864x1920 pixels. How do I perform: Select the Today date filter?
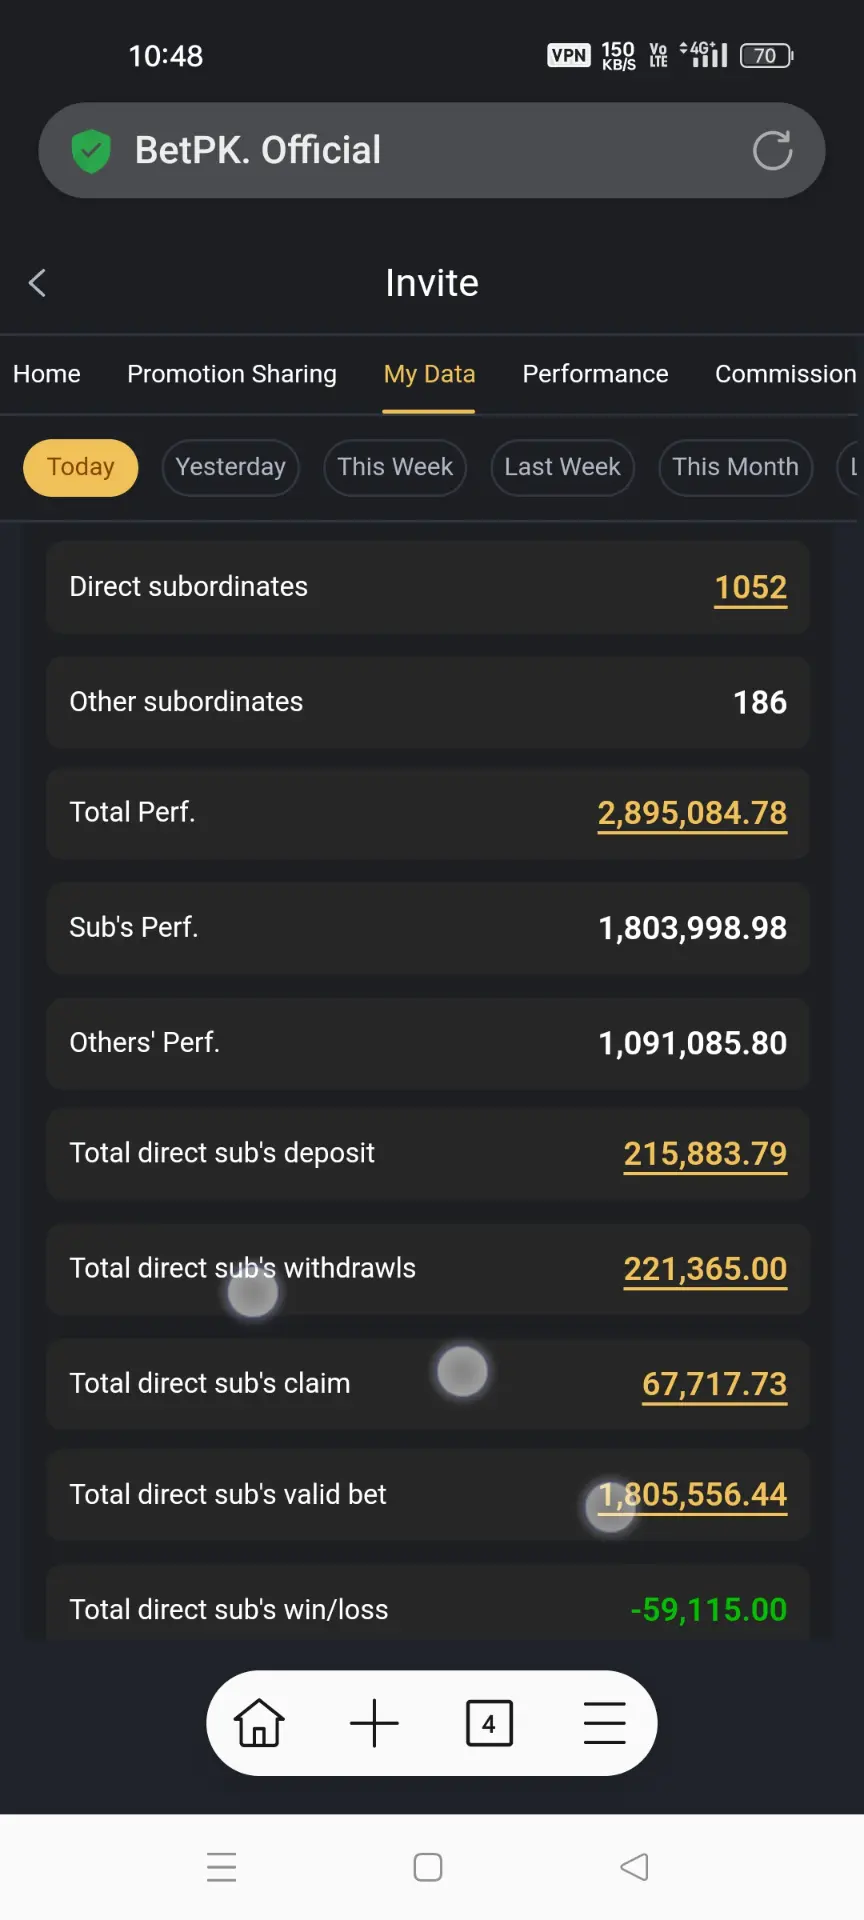click(81, 467)
